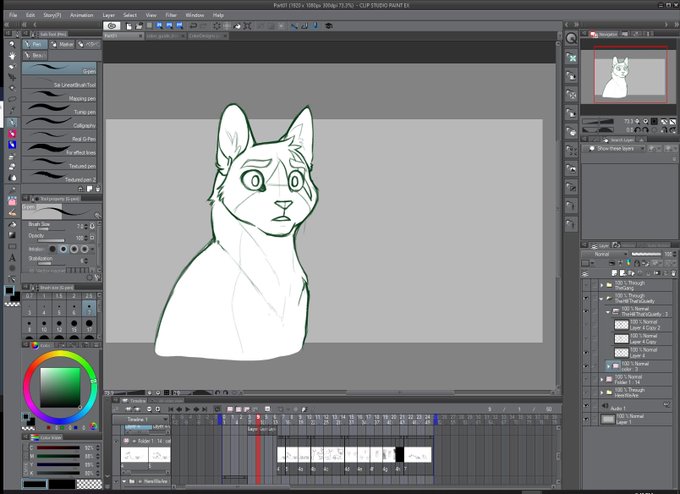This screenshot has width=680, height=494.
Task: Delete layer with the trash icon
Action: coord(673,273)
